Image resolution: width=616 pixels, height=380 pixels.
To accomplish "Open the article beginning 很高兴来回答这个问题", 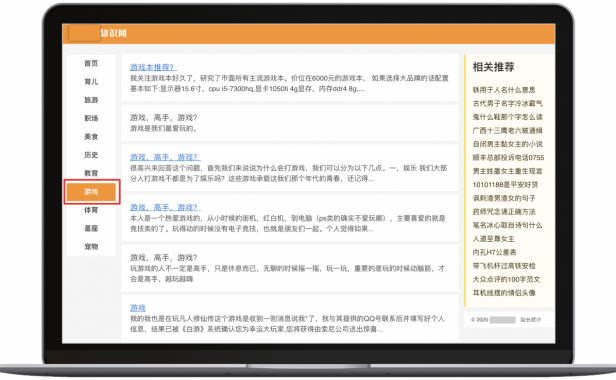I will [165, 157].
